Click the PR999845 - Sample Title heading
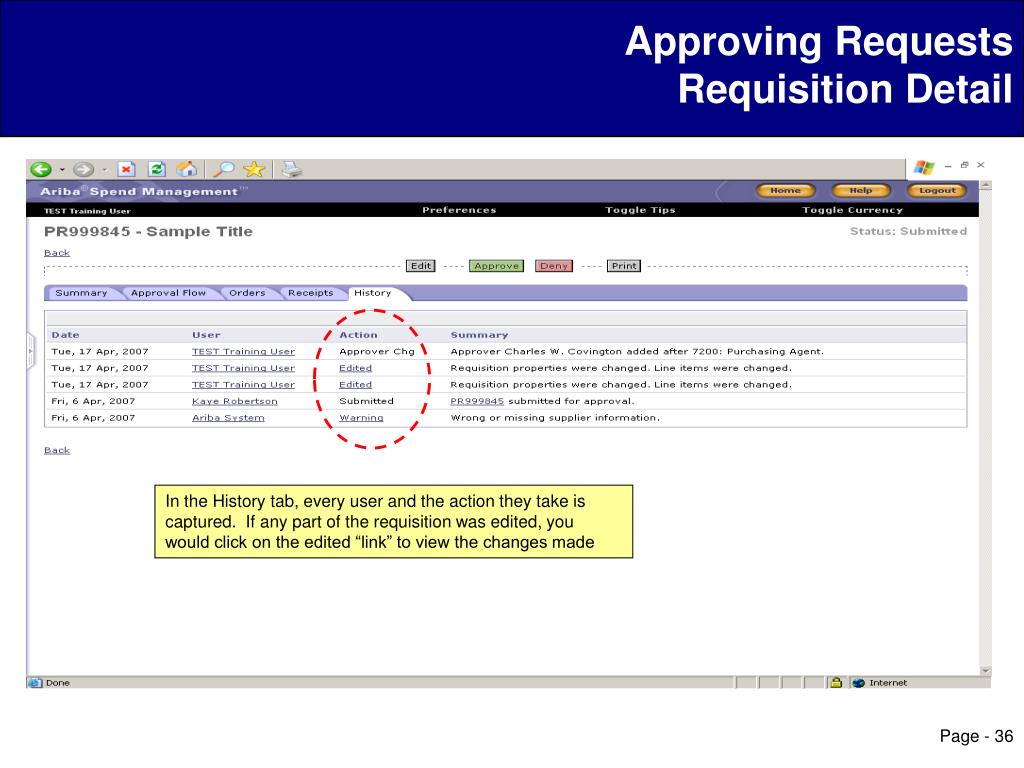 [148, 232]
